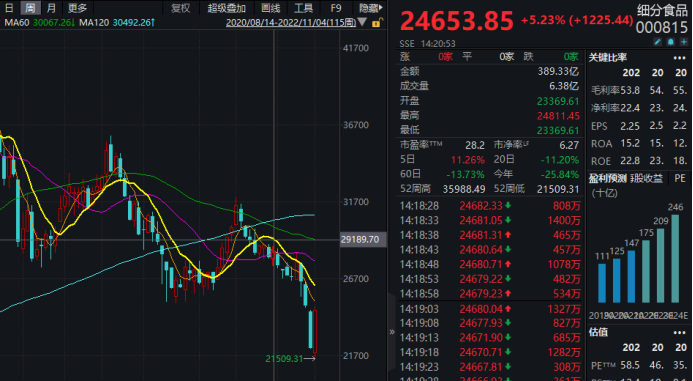Open the 更多 more periods dropdown
The width and height of the screenshot is (693, 381).
point(77,8)
